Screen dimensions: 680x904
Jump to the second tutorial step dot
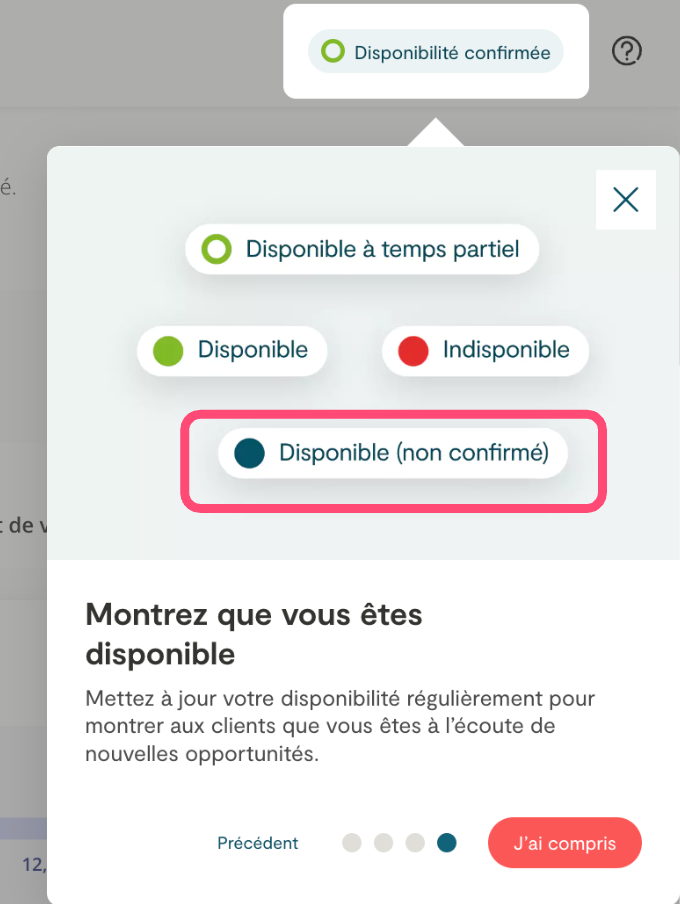pos(384,843)
